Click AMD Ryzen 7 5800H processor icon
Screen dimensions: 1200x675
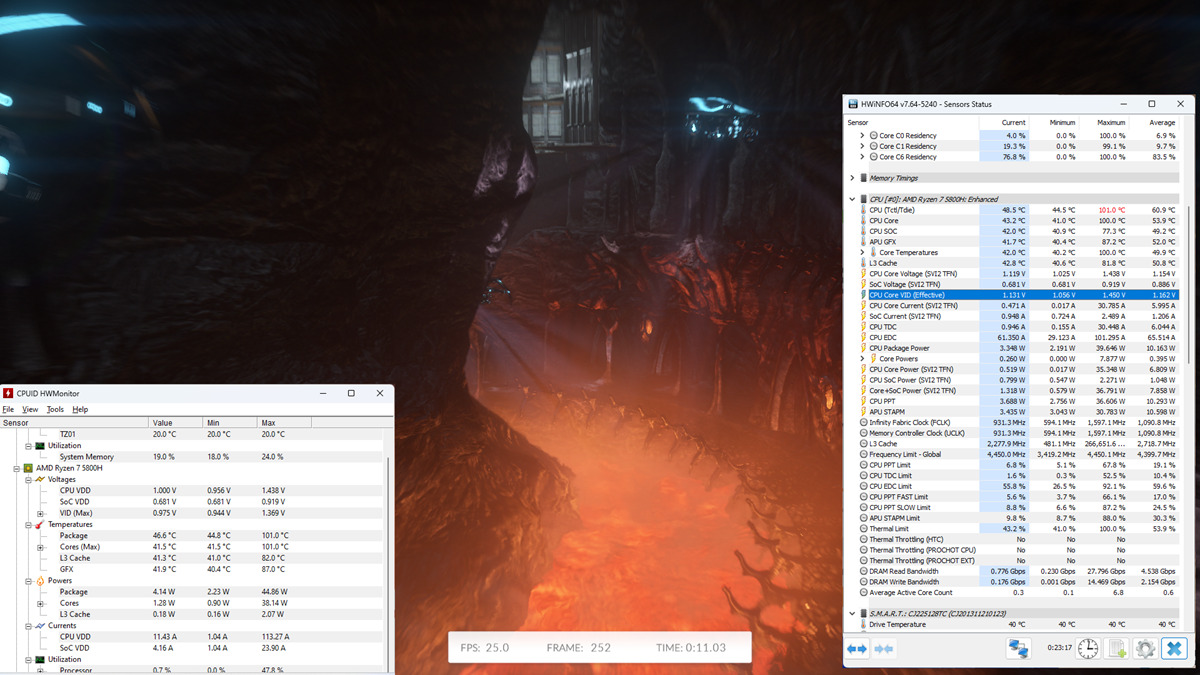pyautogui.click(x=28, y=468)
